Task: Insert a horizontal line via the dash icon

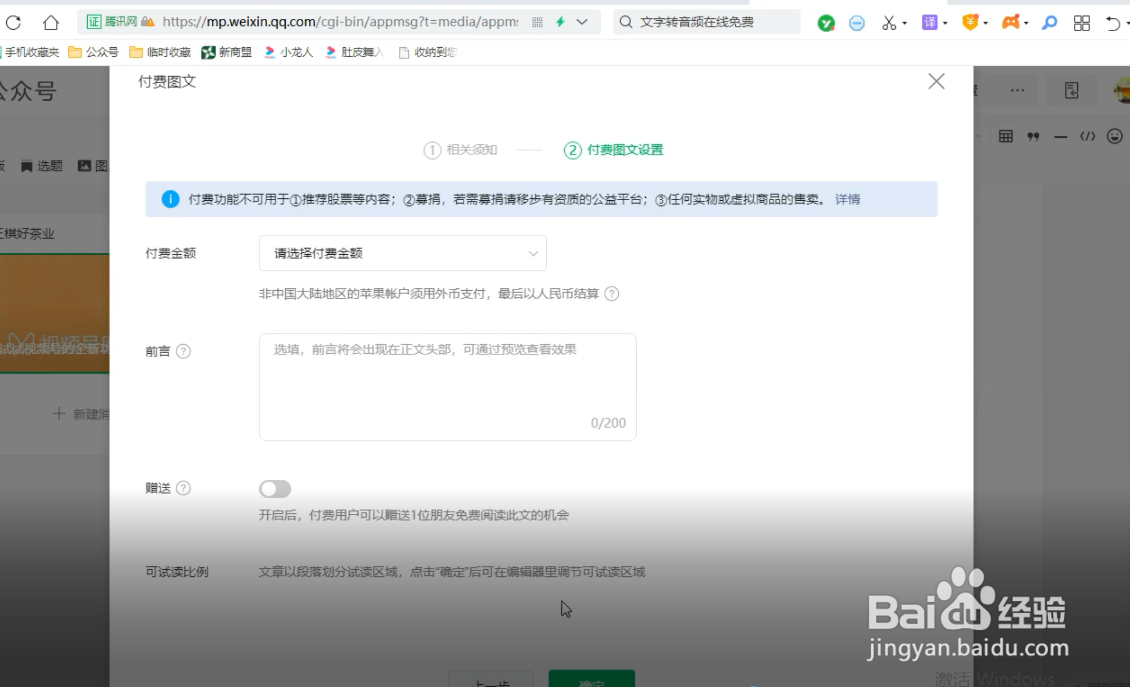Action: (x=1060, y=136)
